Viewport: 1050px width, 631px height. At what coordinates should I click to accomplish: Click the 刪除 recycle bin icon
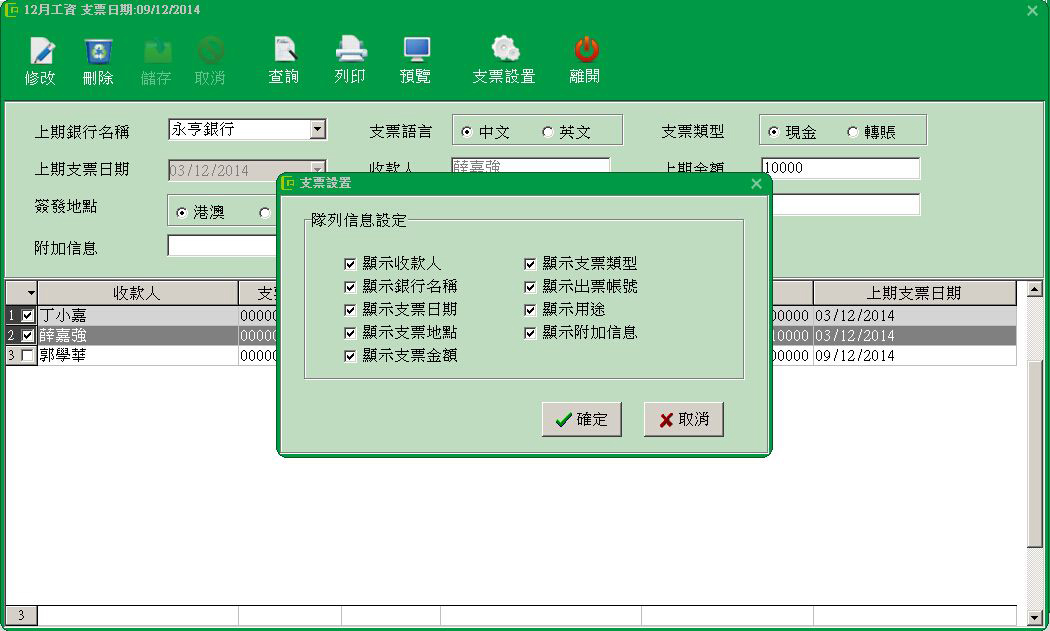tap(98, 51)
